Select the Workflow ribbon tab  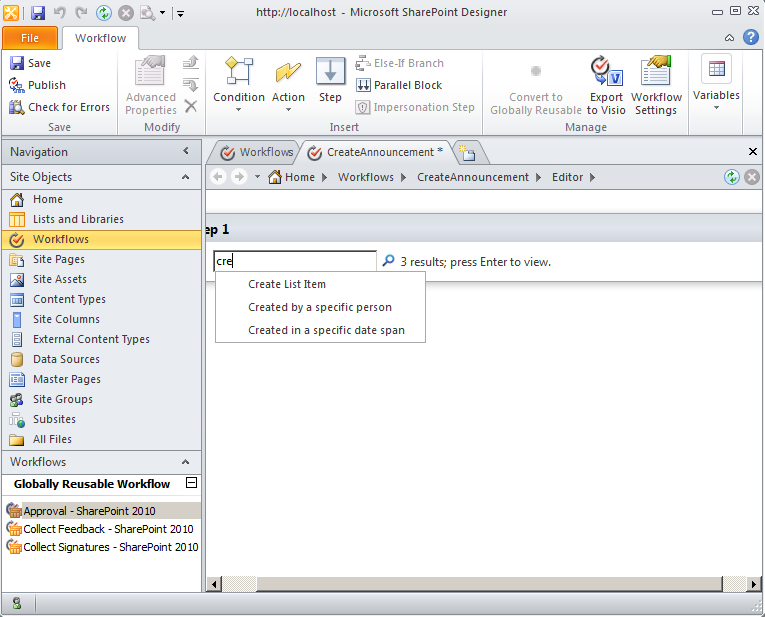101,38
